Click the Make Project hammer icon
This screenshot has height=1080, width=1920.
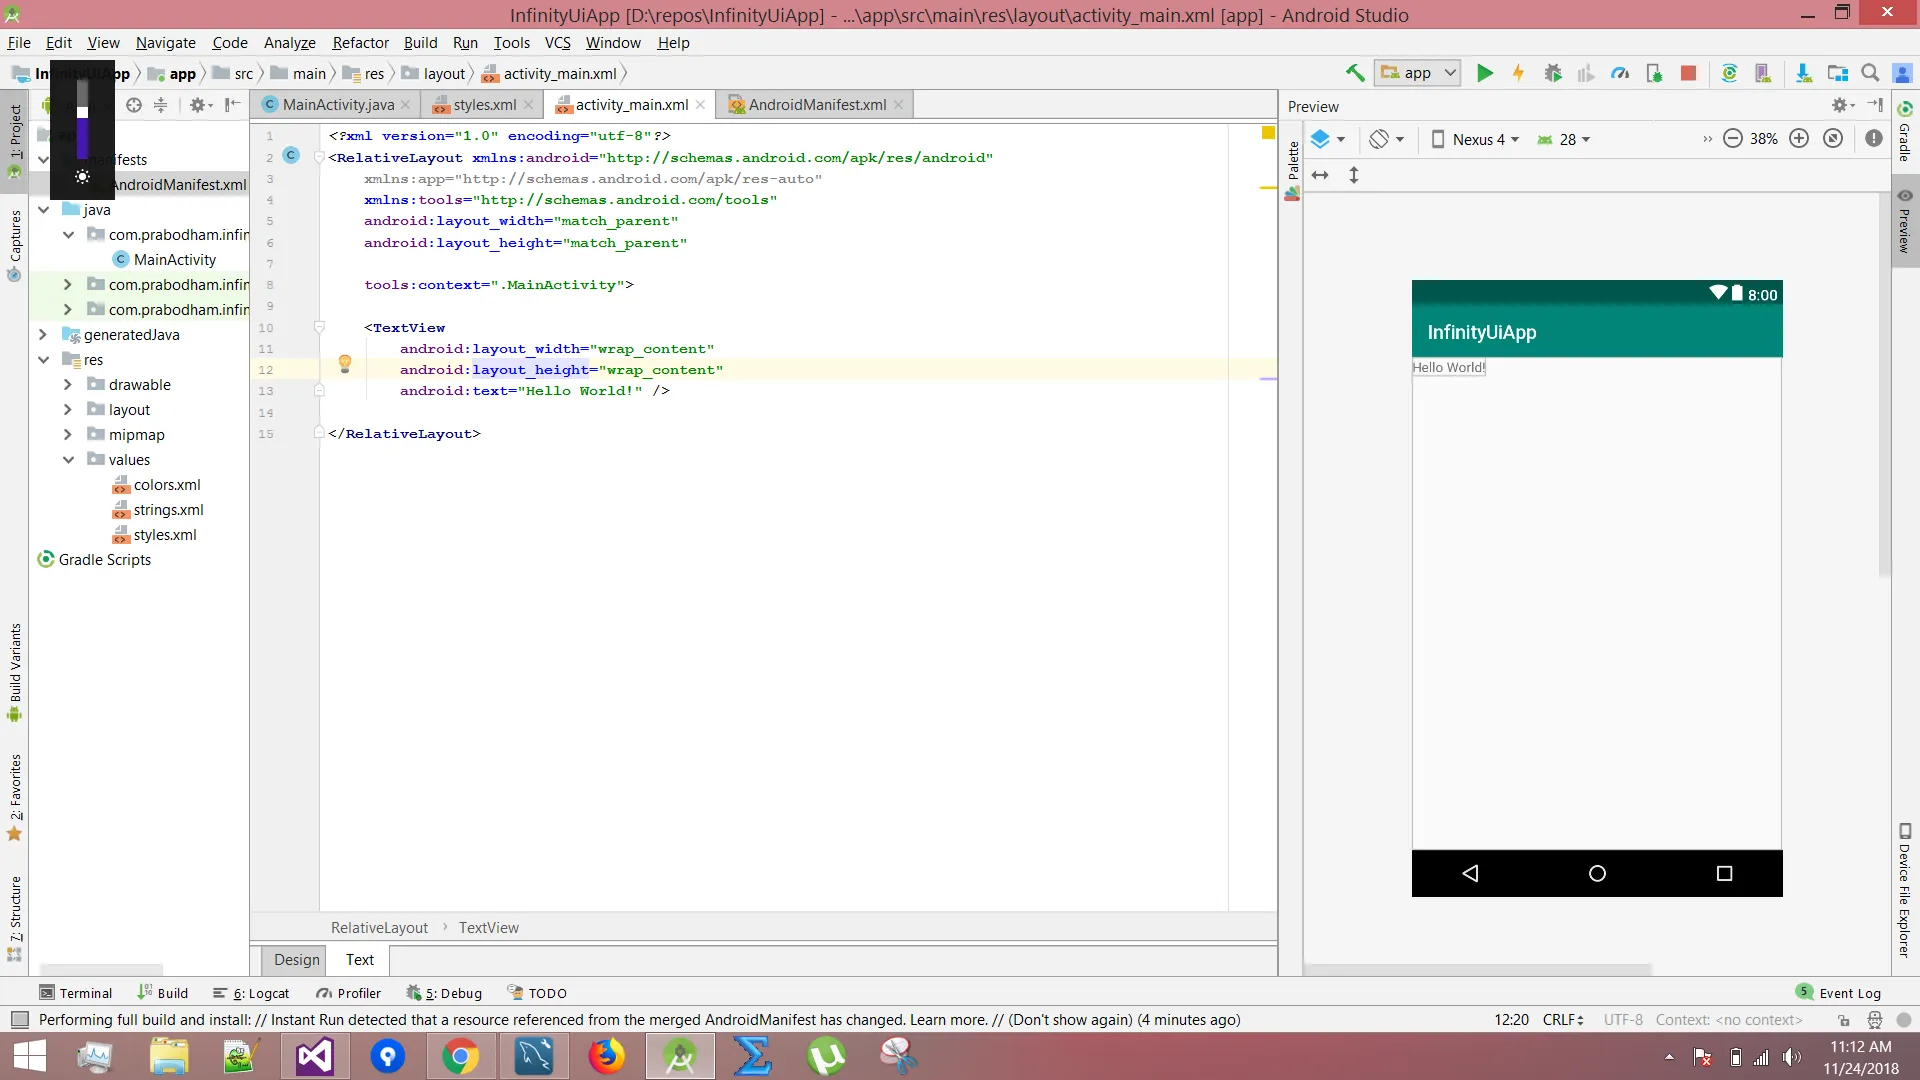coord(1355,73)
